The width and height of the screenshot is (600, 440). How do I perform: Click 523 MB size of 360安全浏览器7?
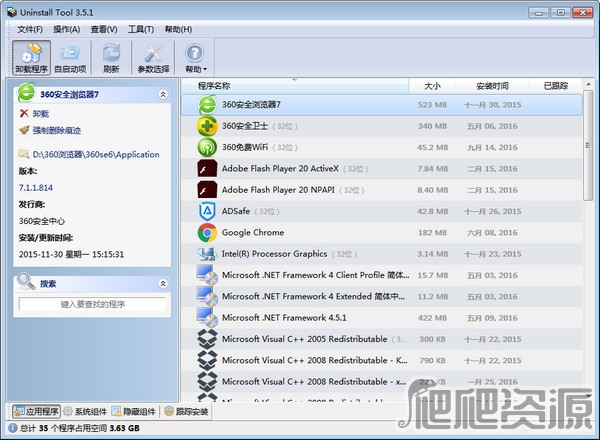pos(432,105)
